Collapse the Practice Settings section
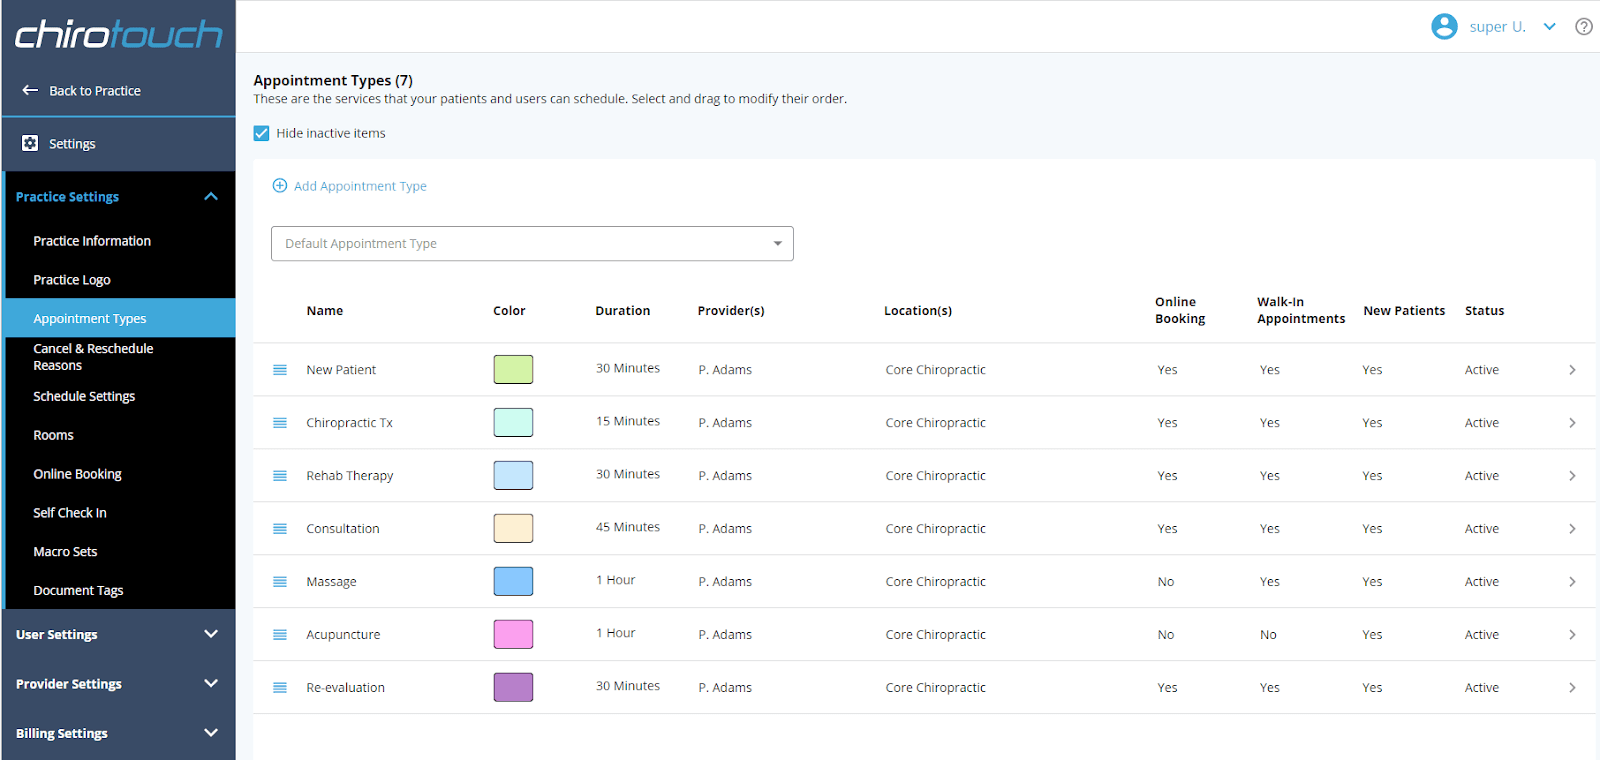 tap(211, 196)
